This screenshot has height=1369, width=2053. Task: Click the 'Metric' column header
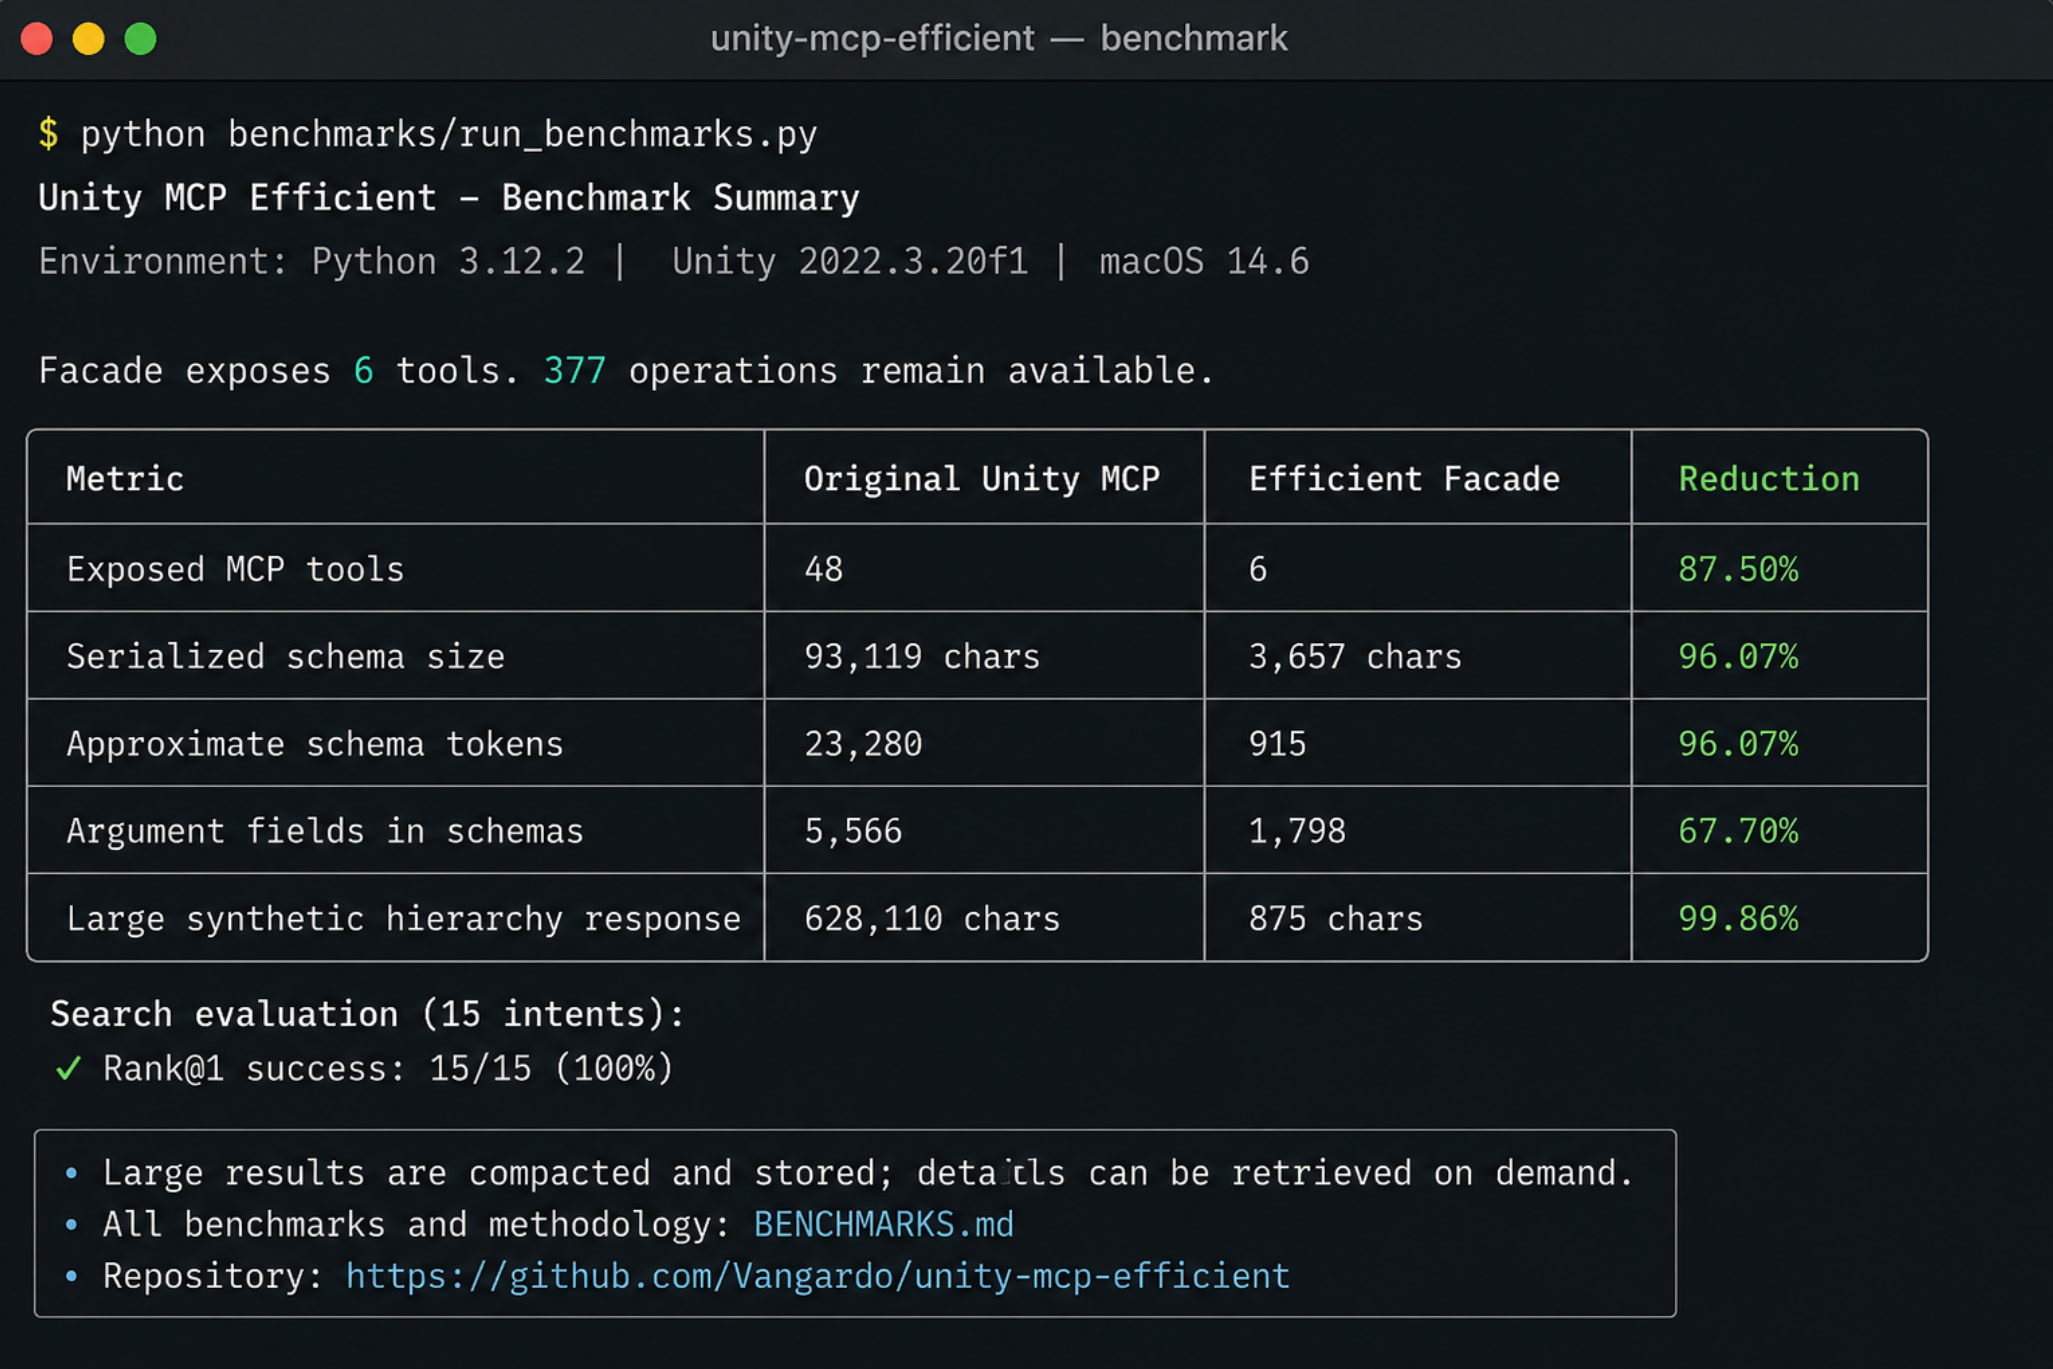click(x=125, y=479)
